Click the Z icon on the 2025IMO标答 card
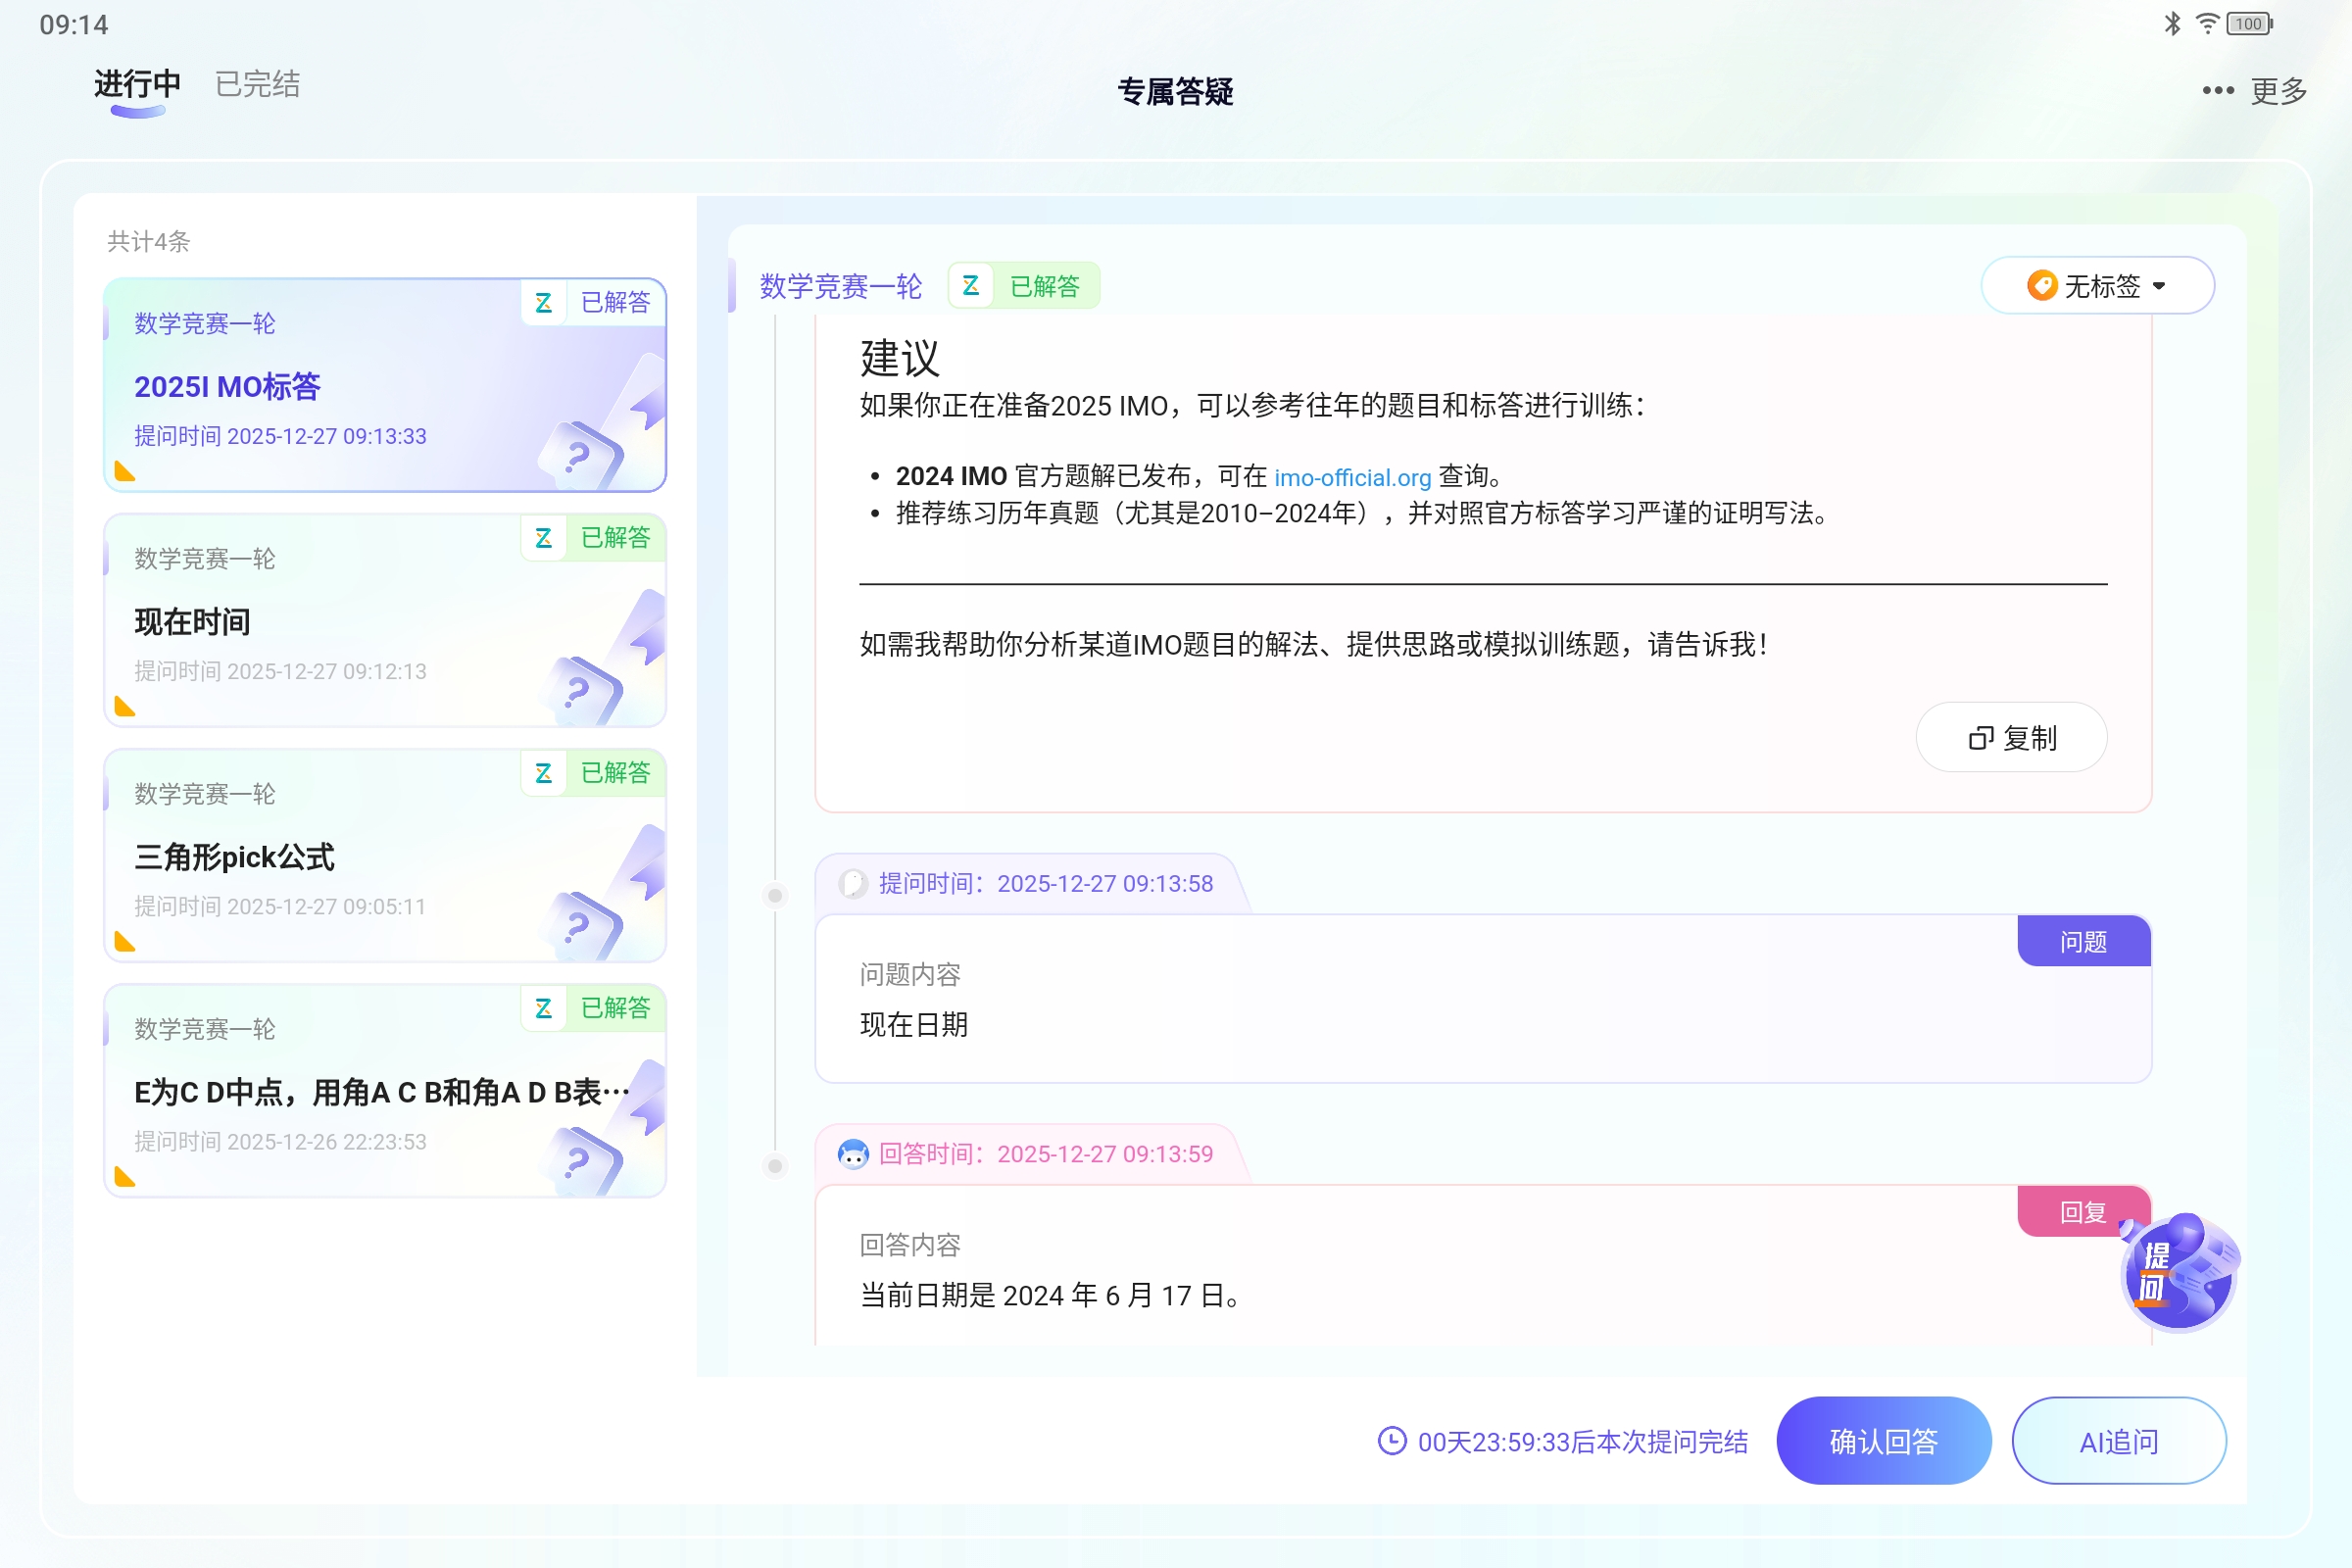Image resolution: width=2352 pixels, height=1568 pixels. (543, 303)
